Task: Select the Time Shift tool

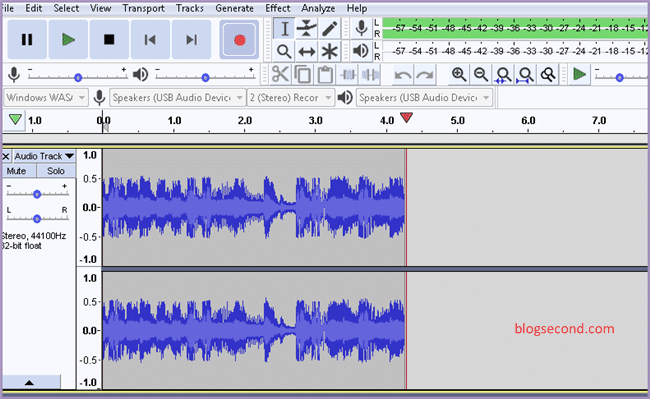Action: point(307,51)
